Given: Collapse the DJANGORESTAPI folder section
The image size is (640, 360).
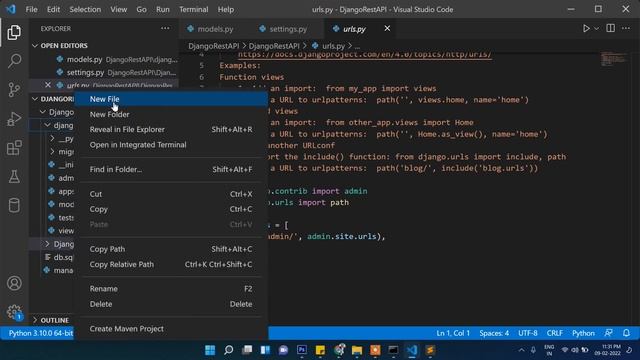Looking at the screenshot, I should 35,99.
